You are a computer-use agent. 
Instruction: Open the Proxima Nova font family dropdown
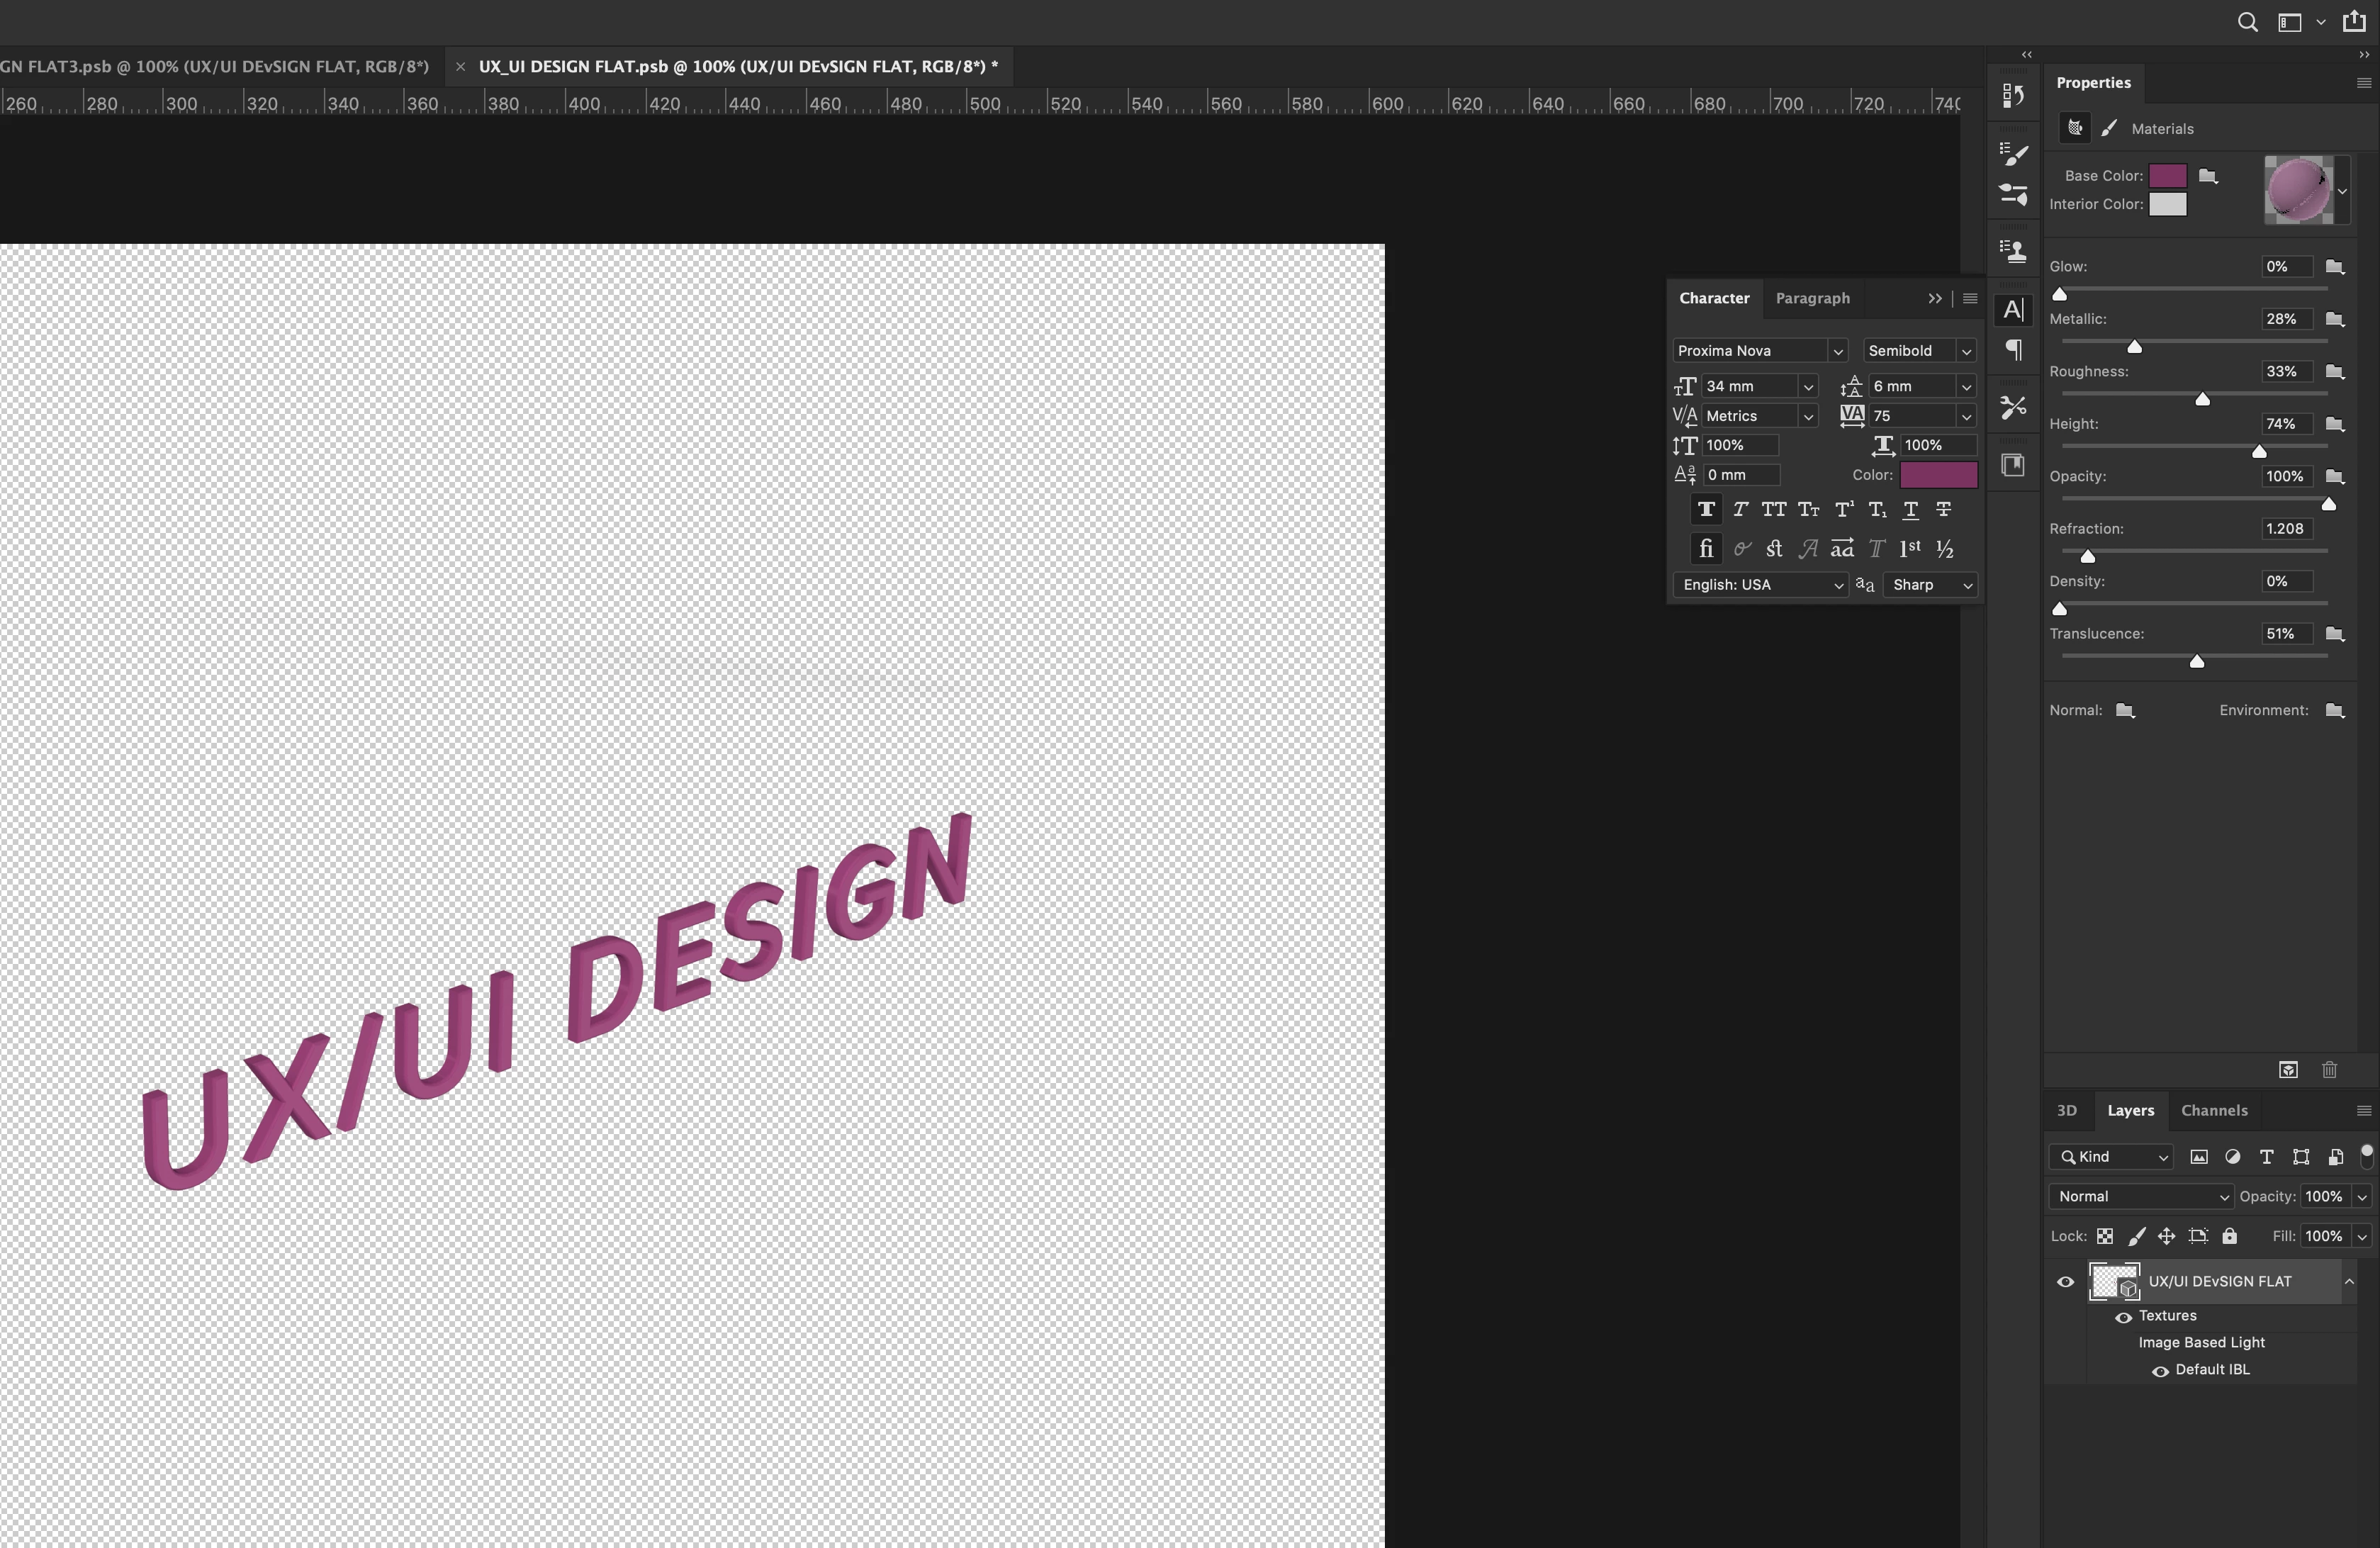[x=1837, y=351]
